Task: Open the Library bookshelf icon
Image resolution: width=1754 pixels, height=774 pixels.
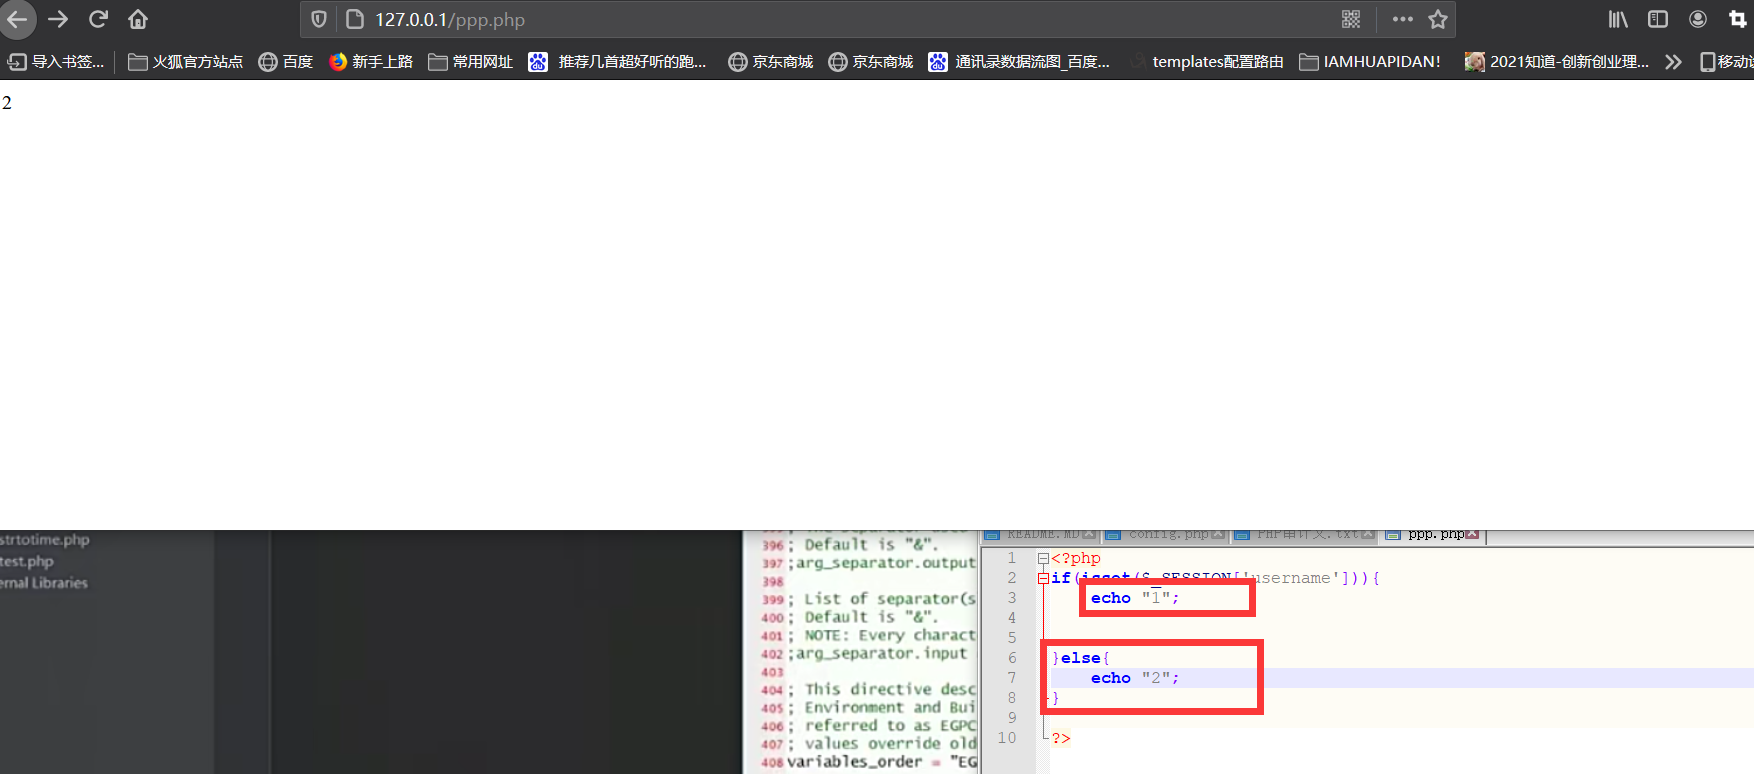Action: pyautogui.click(x=1618, y=19)
